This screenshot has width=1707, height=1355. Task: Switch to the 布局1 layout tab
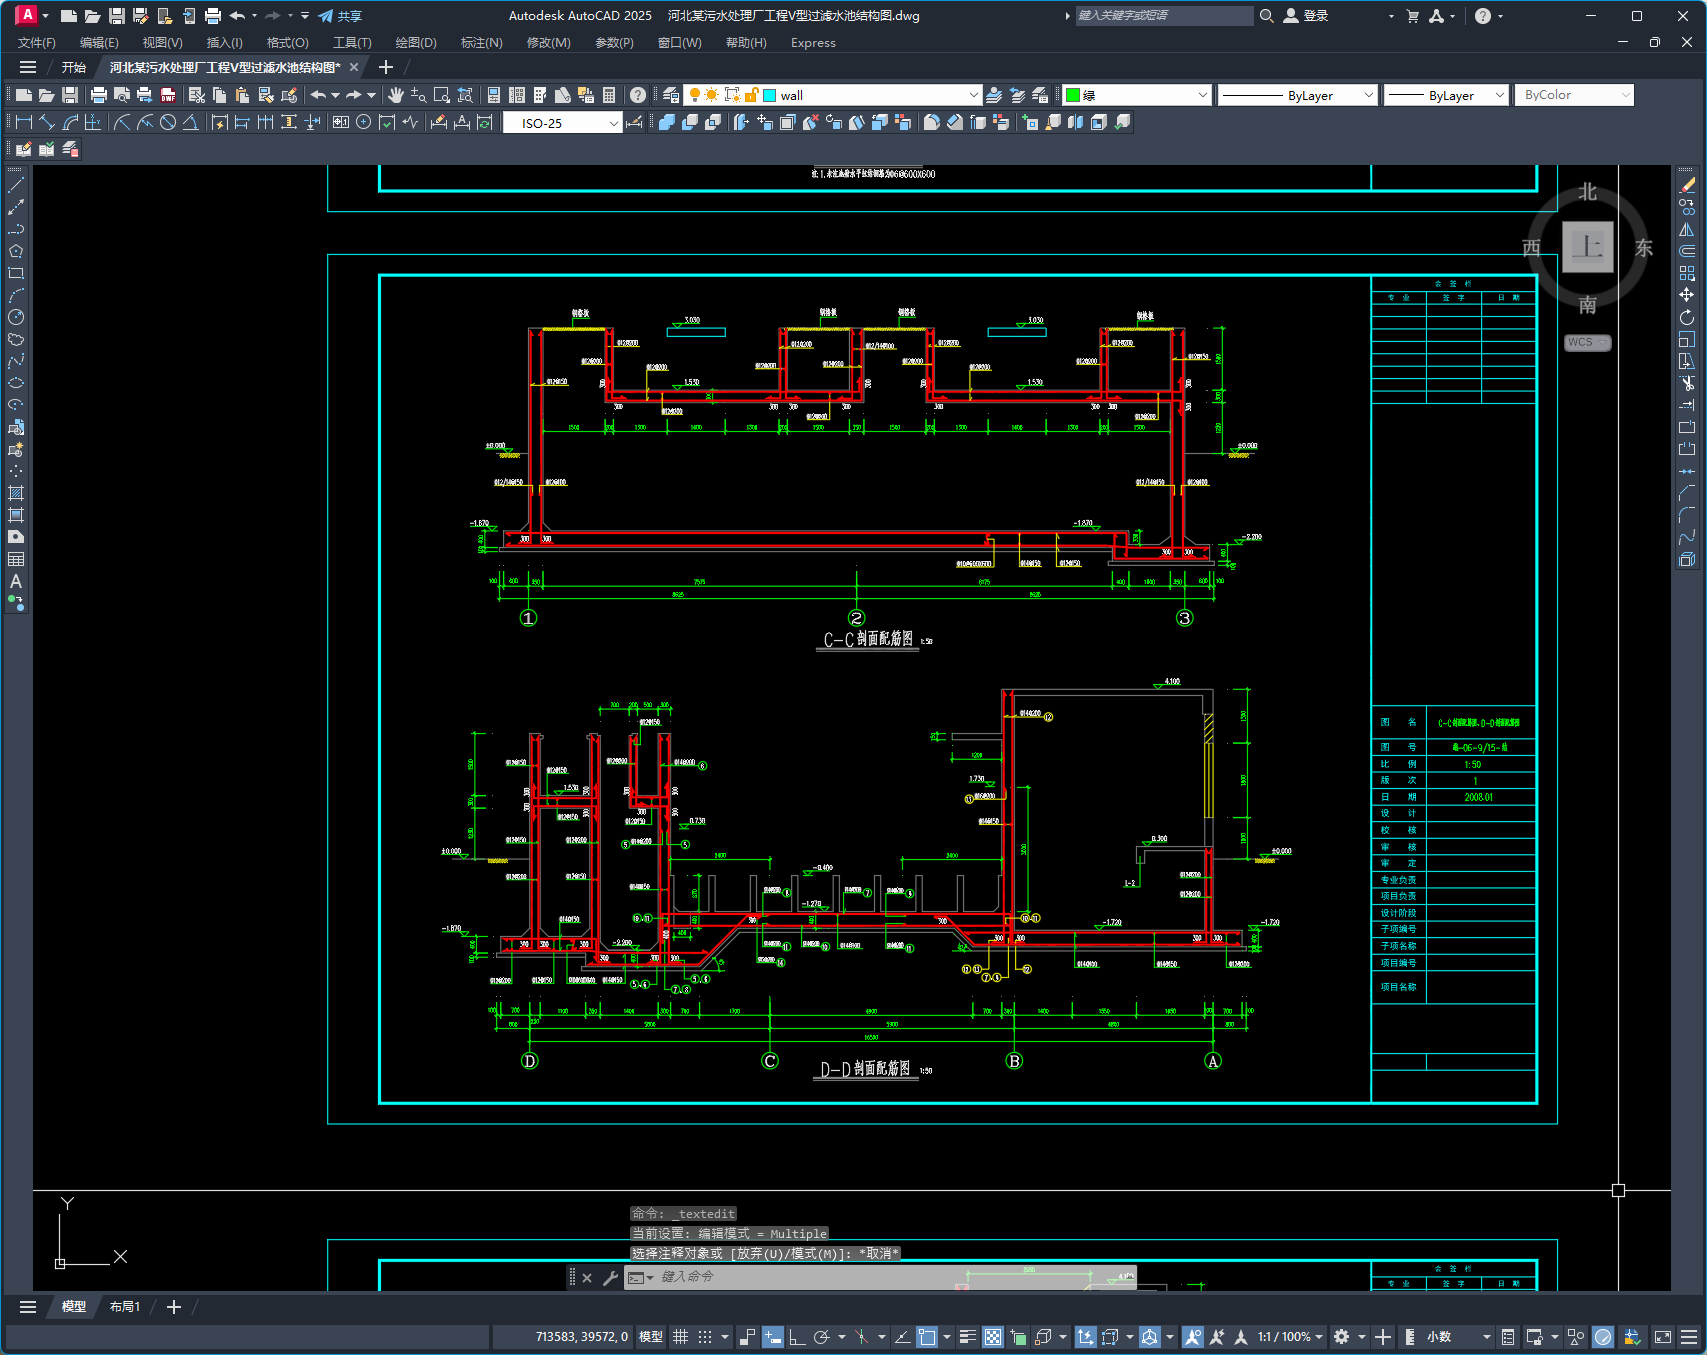[x=125, y=1307]
